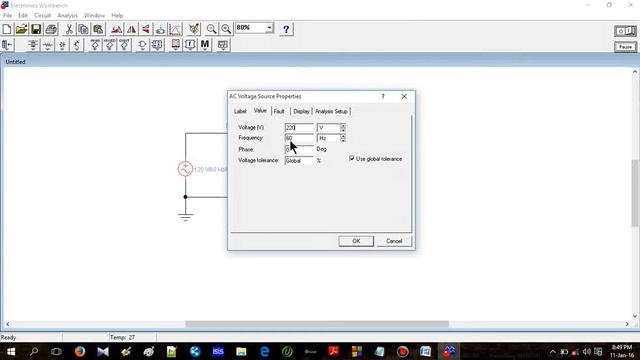Click the dialog's question mark help button

(x=383, y=96)
